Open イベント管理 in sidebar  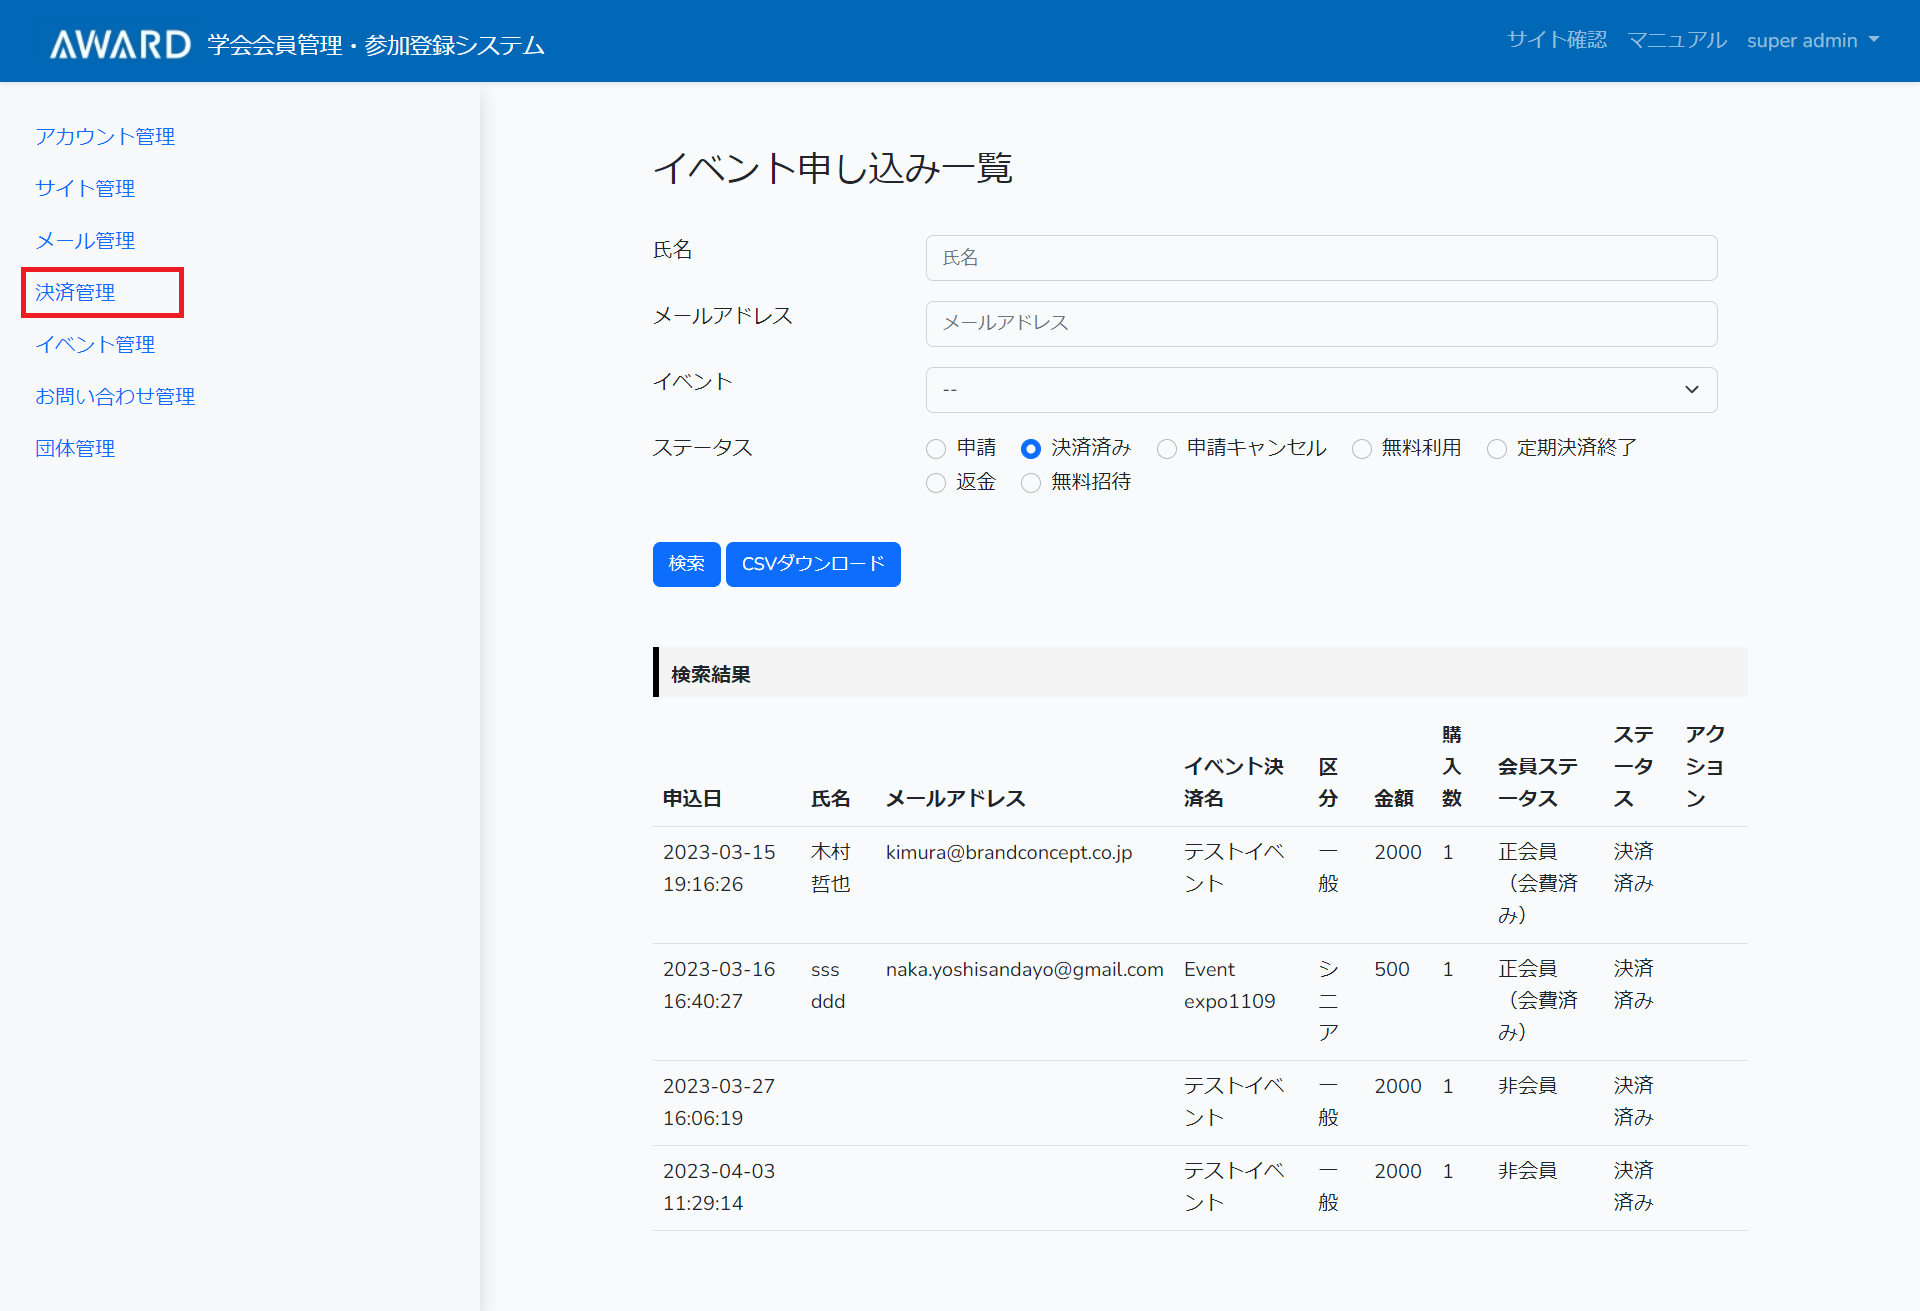(x=95, y=344)
